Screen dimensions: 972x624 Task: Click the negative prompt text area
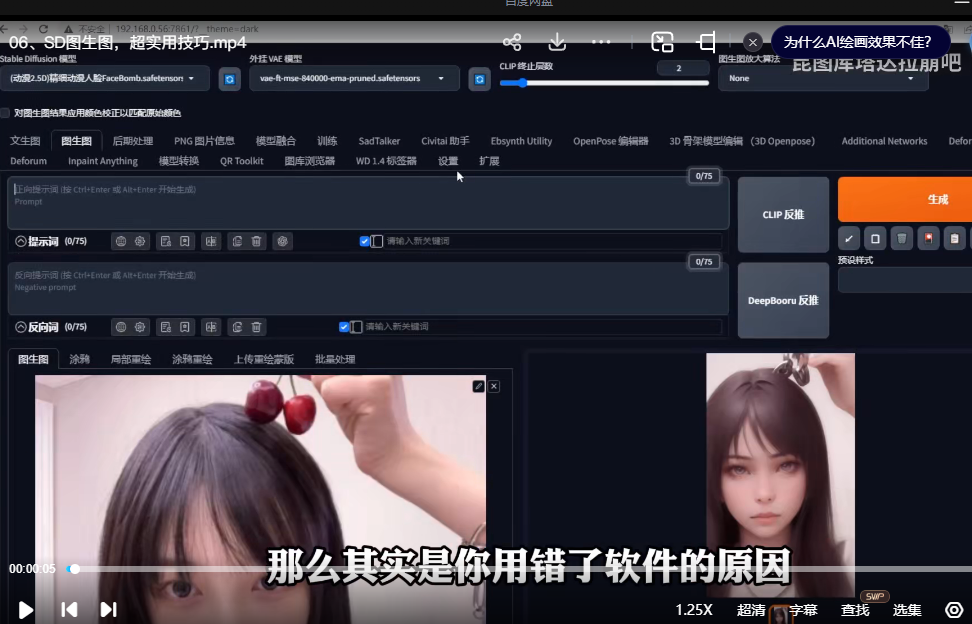(x=368, y=288)
